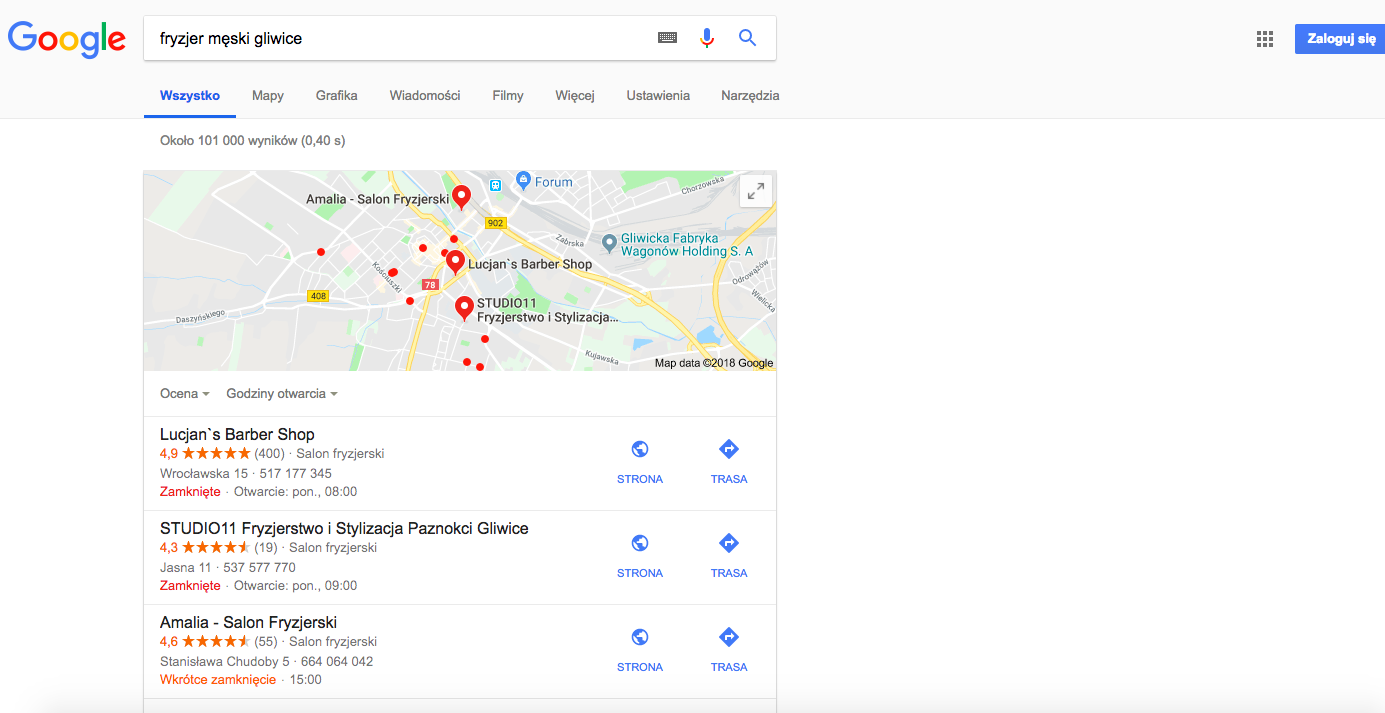The width and height of the screenshot is (1385, 713).
Task: Open the Ocena rating filter dropdown
Action: tap(185, 394)
